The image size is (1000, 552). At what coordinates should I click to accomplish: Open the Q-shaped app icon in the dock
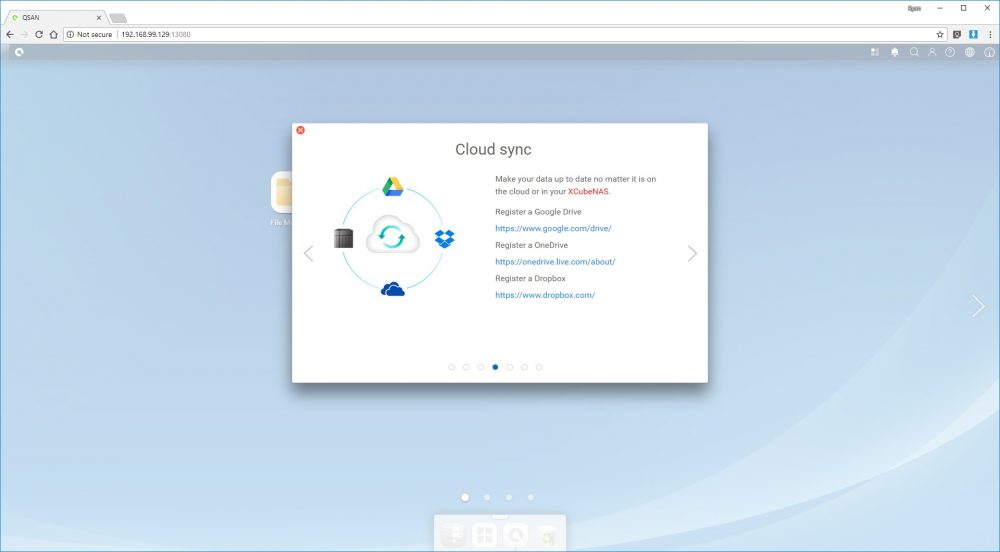click(x=515, y=535)
